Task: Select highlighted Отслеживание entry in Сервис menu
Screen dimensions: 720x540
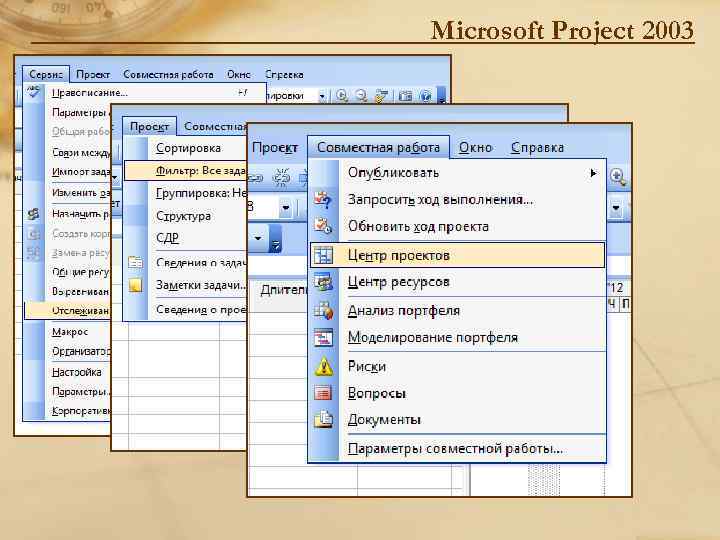Action: click(x=67, y=311)
